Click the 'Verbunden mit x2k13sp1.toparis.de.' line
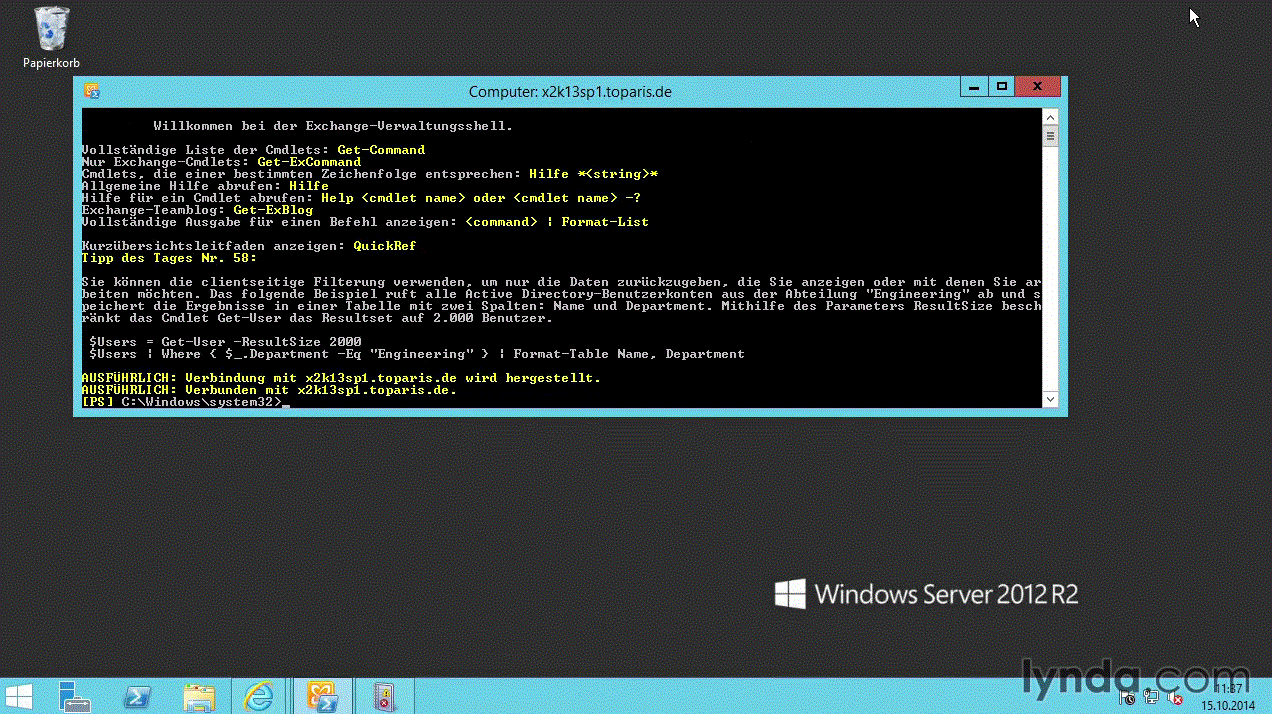Viewport: 1272px width, 714px height. pos(269,390)
